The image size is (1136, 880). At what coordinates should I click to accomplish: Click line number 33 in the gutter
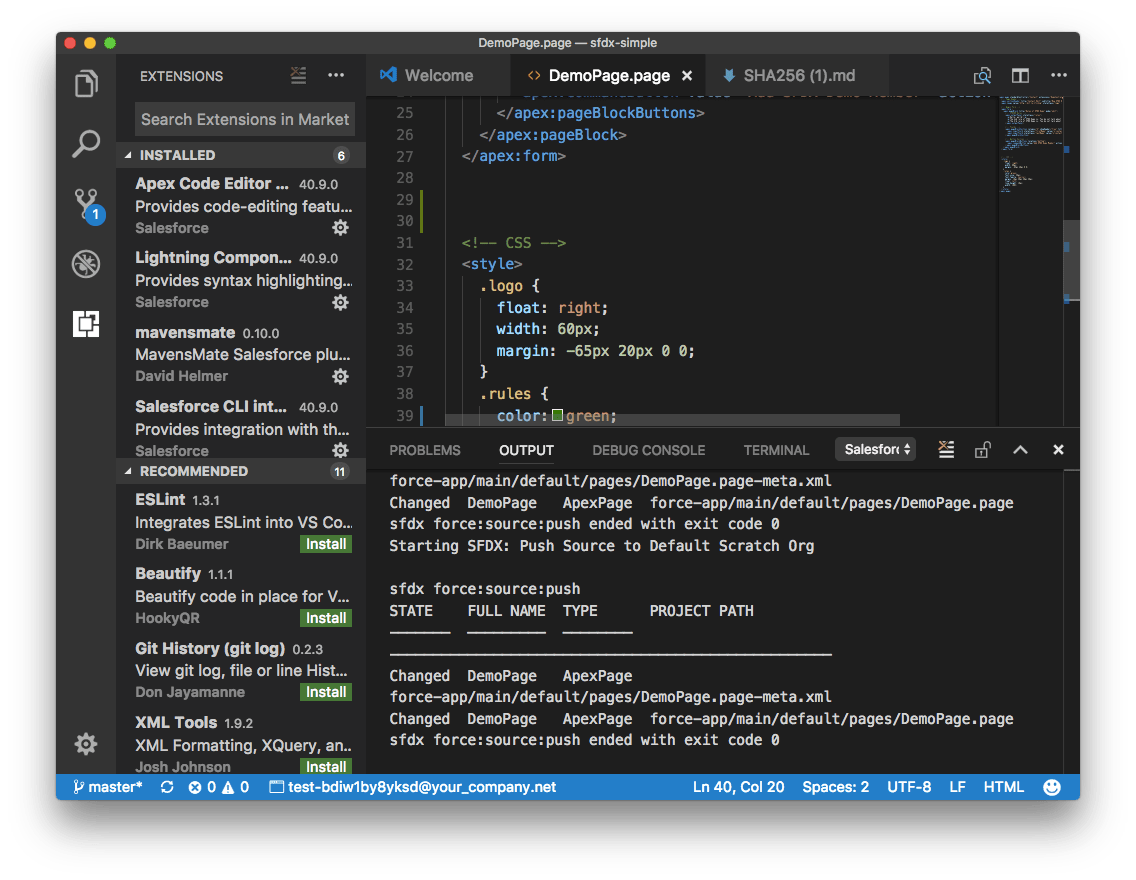(404, 286)
